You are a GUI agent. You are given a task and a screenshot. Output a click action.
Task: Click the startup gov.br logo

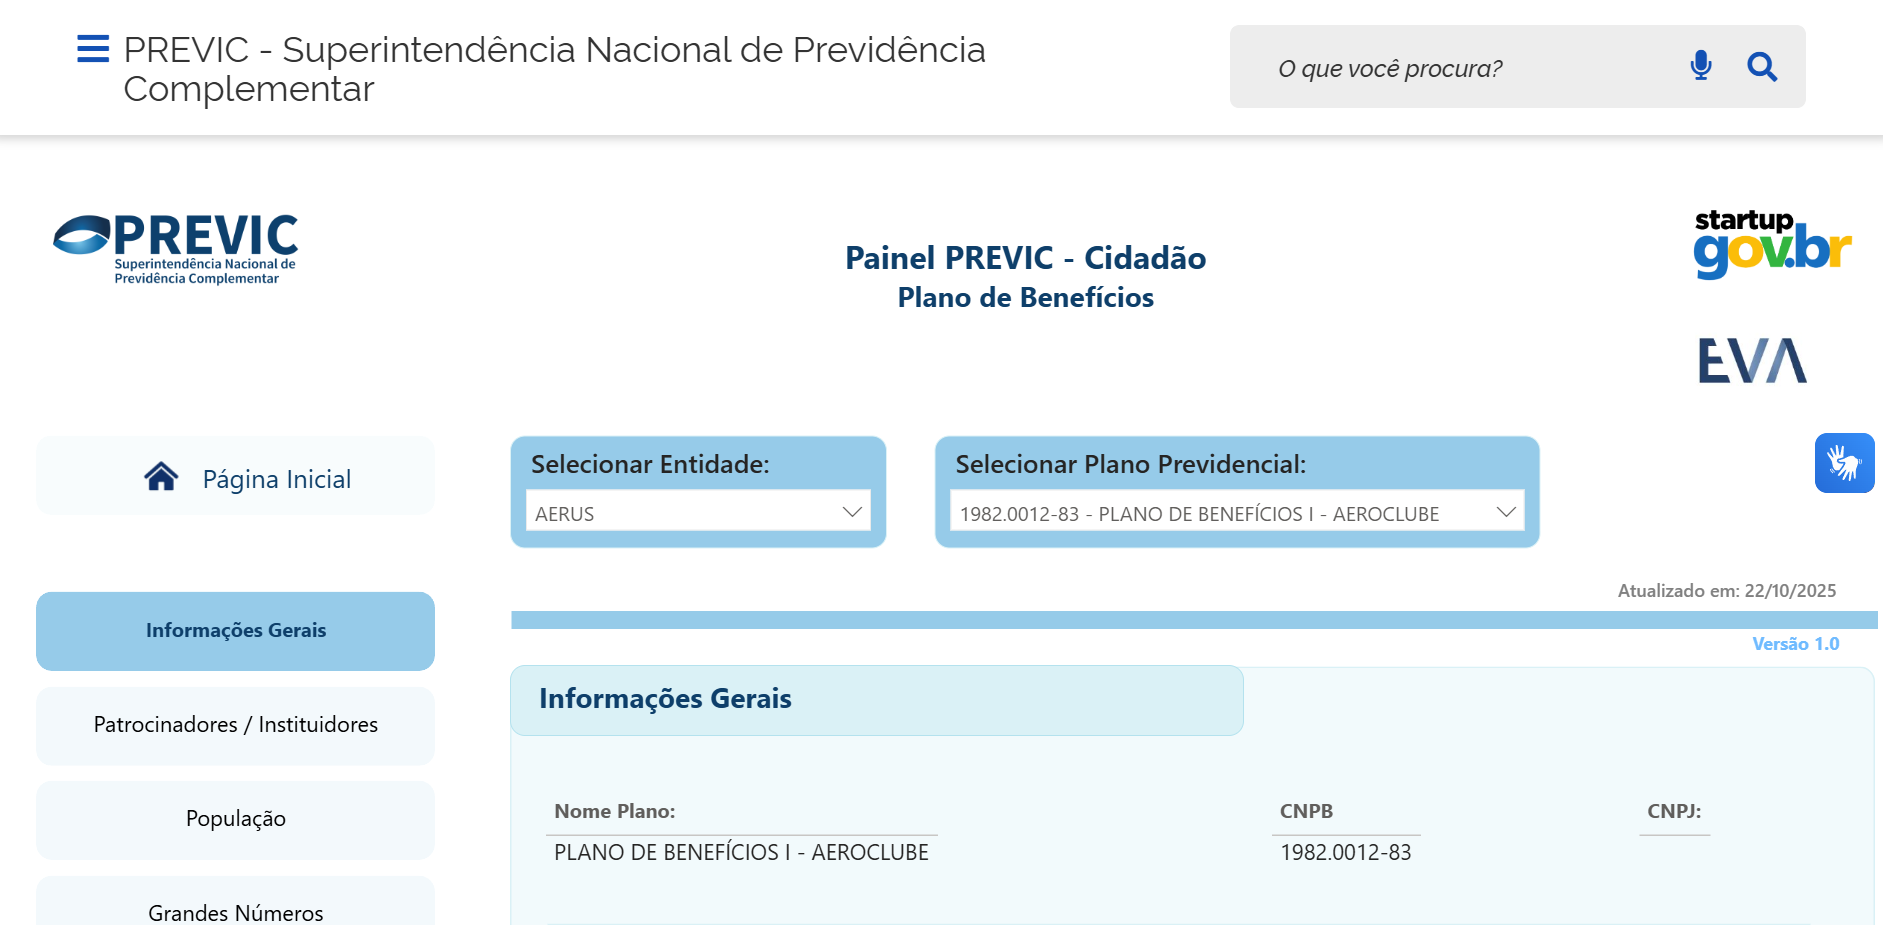1772,243
